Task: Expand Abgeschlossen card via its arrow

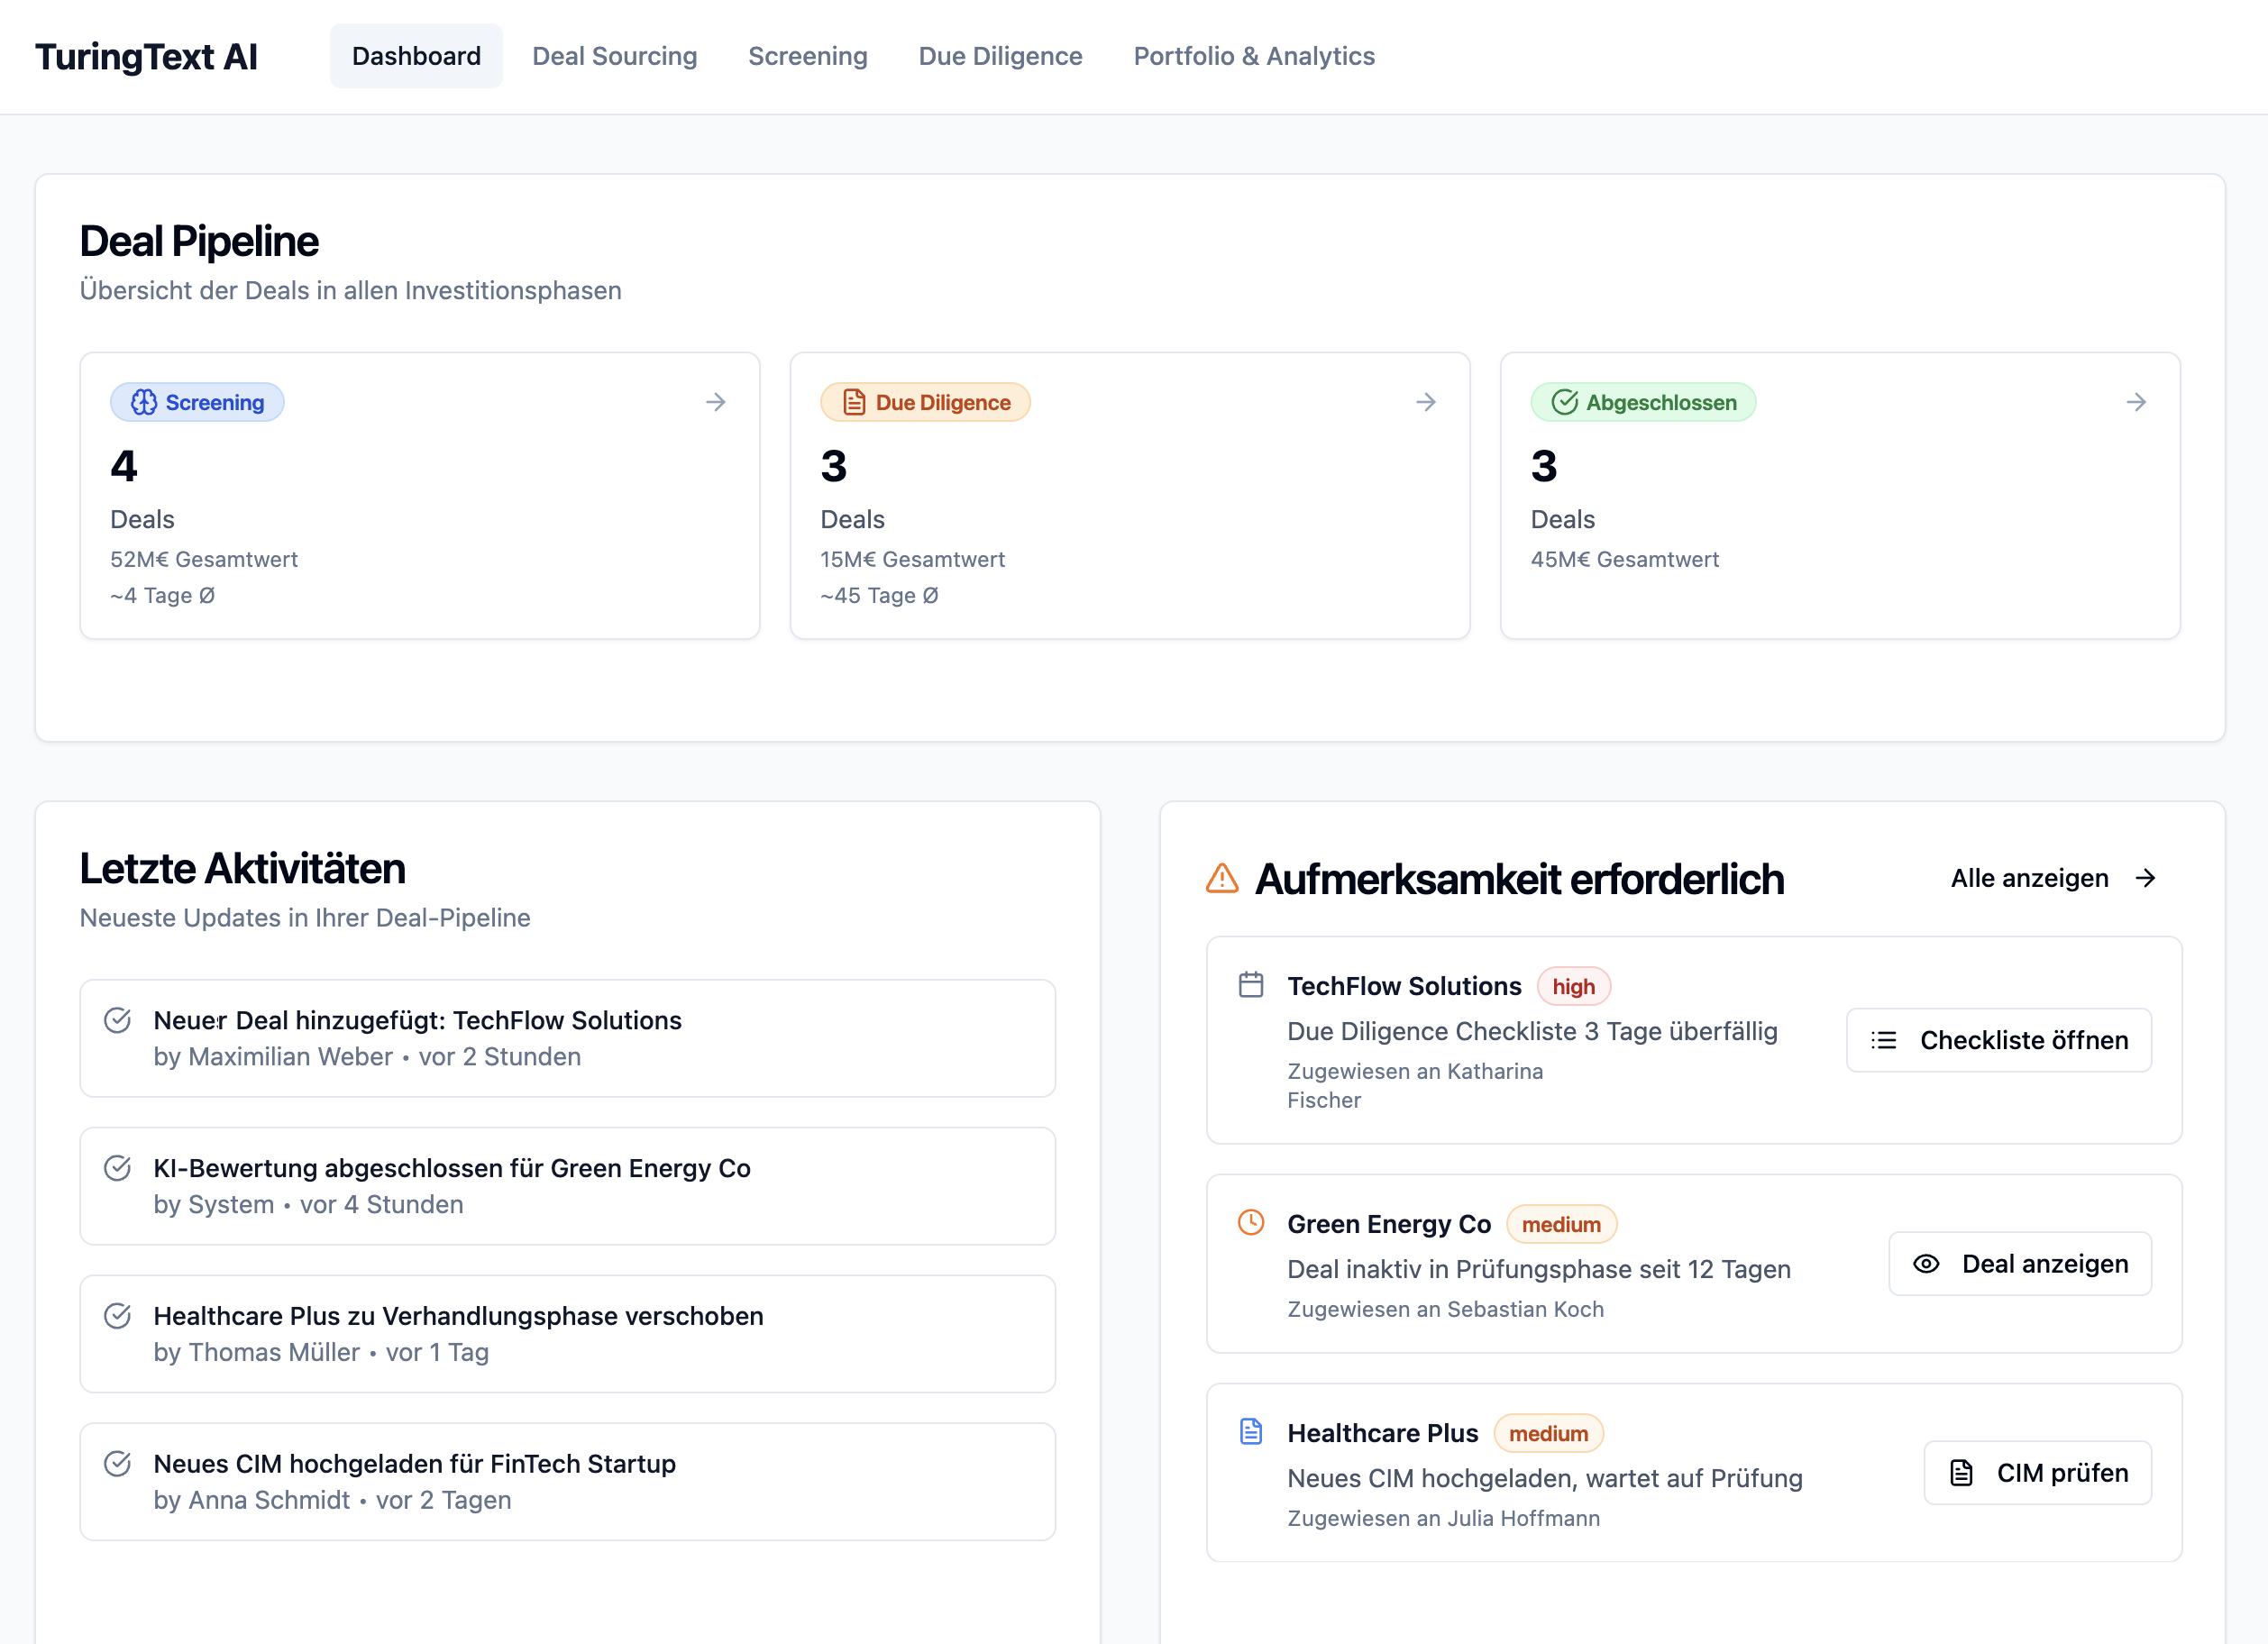Action: click(2136, 402)
